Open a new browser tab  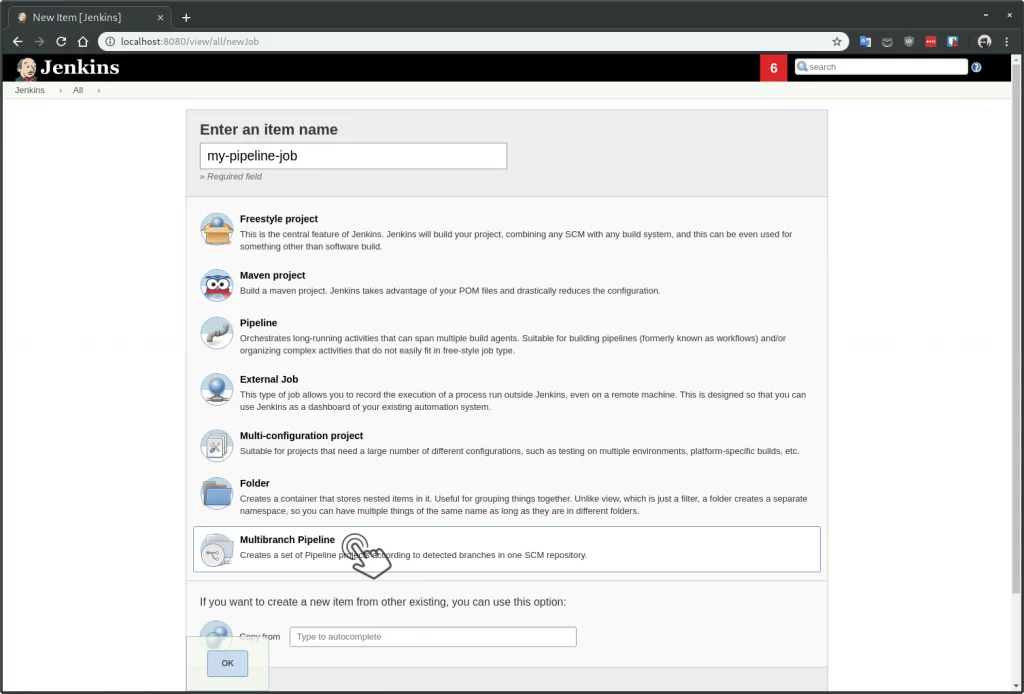[x=186, y=18]
